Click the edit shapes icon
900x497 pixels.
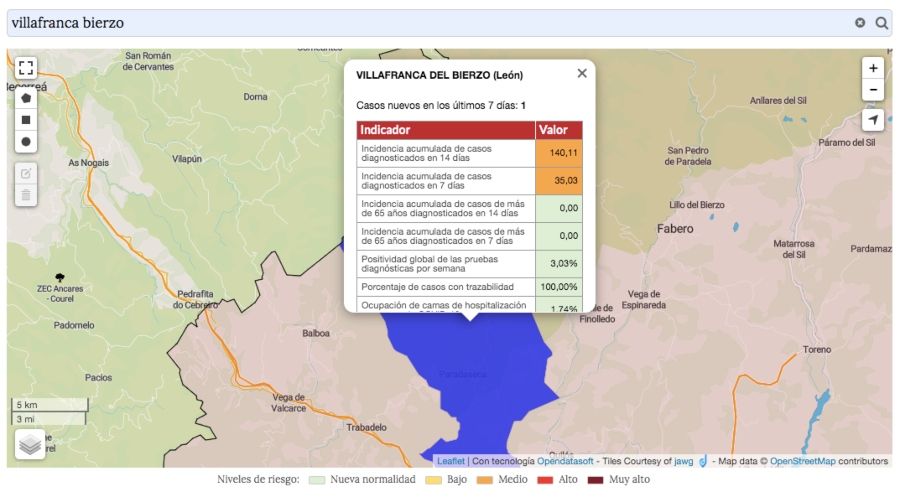26,172
